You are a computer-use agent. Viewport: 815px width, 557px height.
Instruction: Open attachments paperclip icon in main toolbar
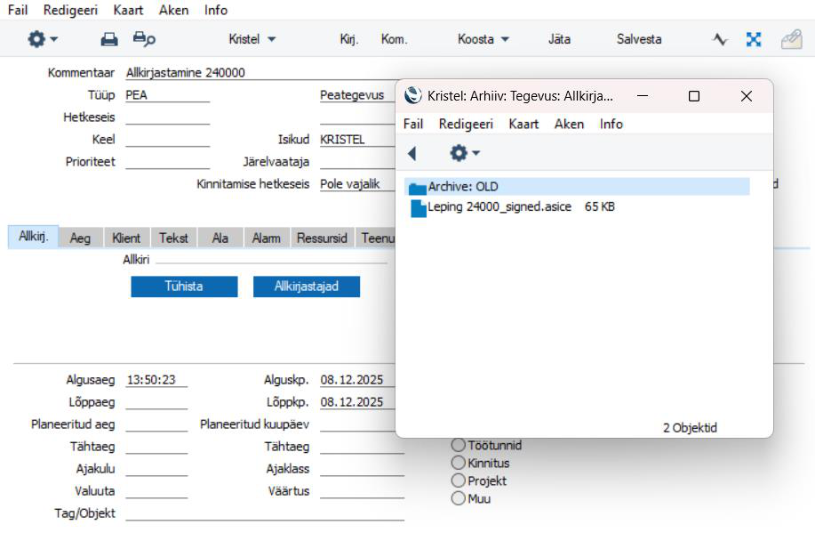point(792,39)
